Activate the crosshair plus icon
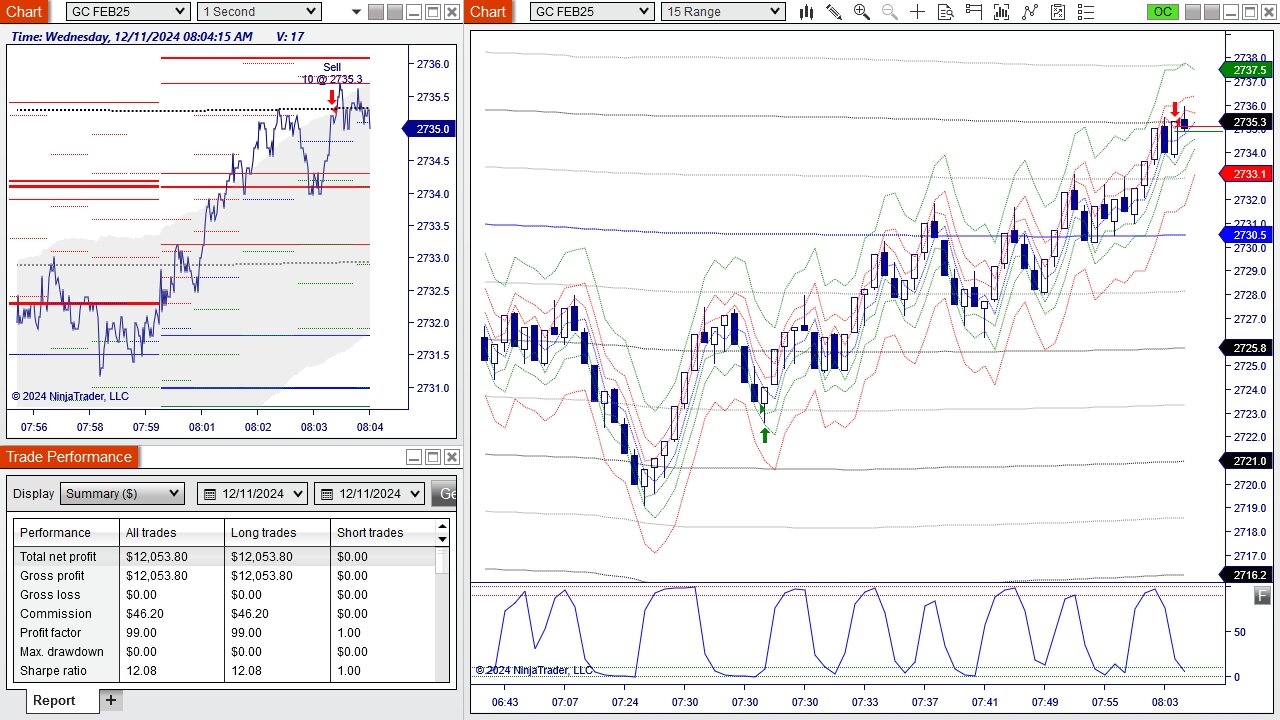1280x720 pixels. pos(917,12)
